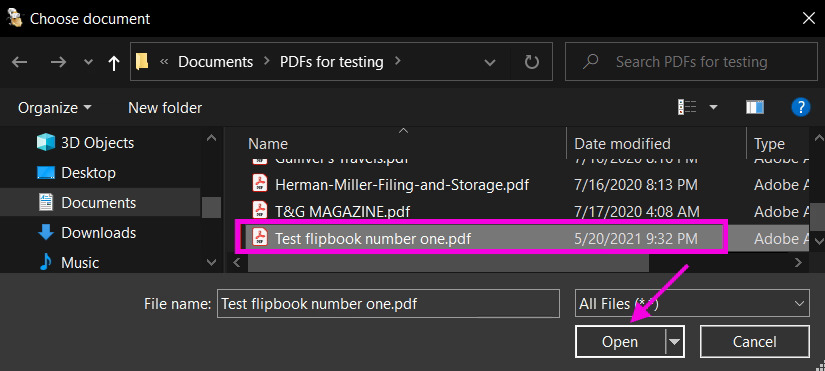
Task: Expand the Open button split arrow
Action: (675, 342)
